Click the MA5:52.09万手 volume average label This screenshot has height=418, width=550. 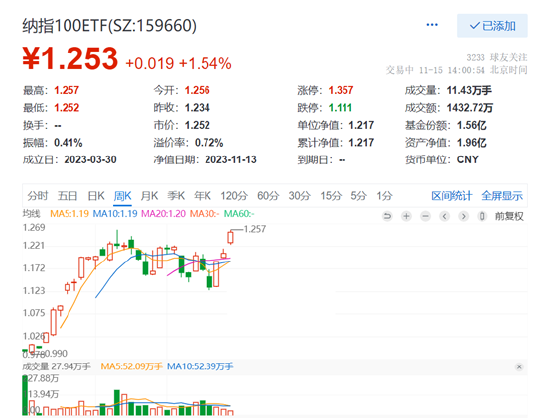click(132, 366)
